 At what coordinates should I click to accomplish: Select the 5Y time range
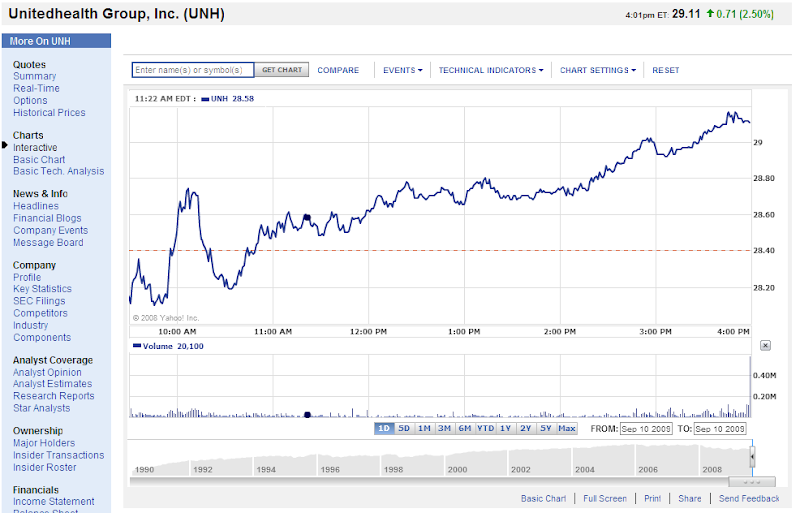coord(546,428)
